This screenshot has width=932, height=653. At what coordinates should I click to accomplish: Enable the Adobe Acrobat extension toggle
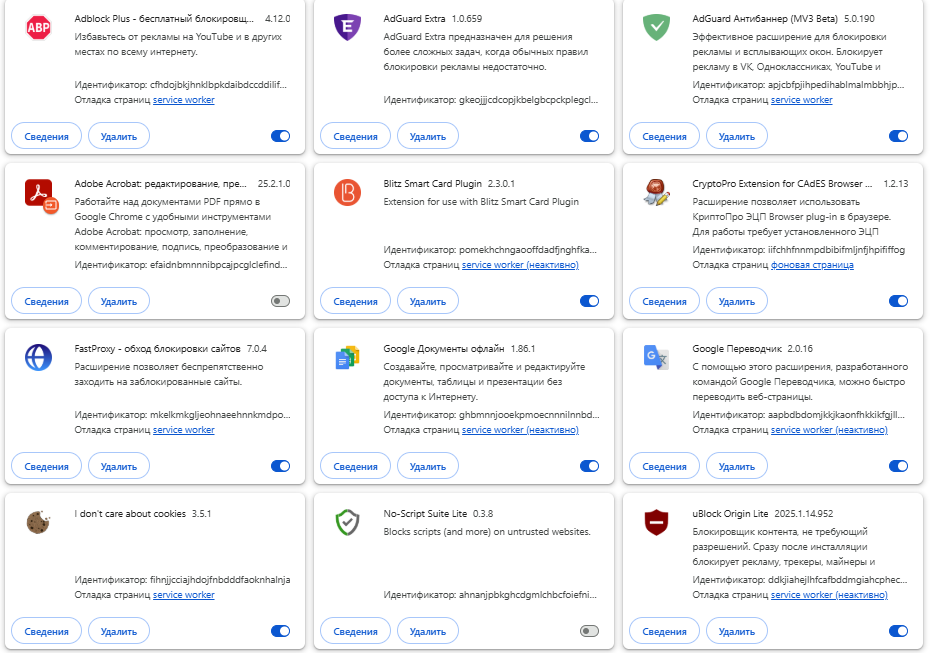(x=280, y=301)
